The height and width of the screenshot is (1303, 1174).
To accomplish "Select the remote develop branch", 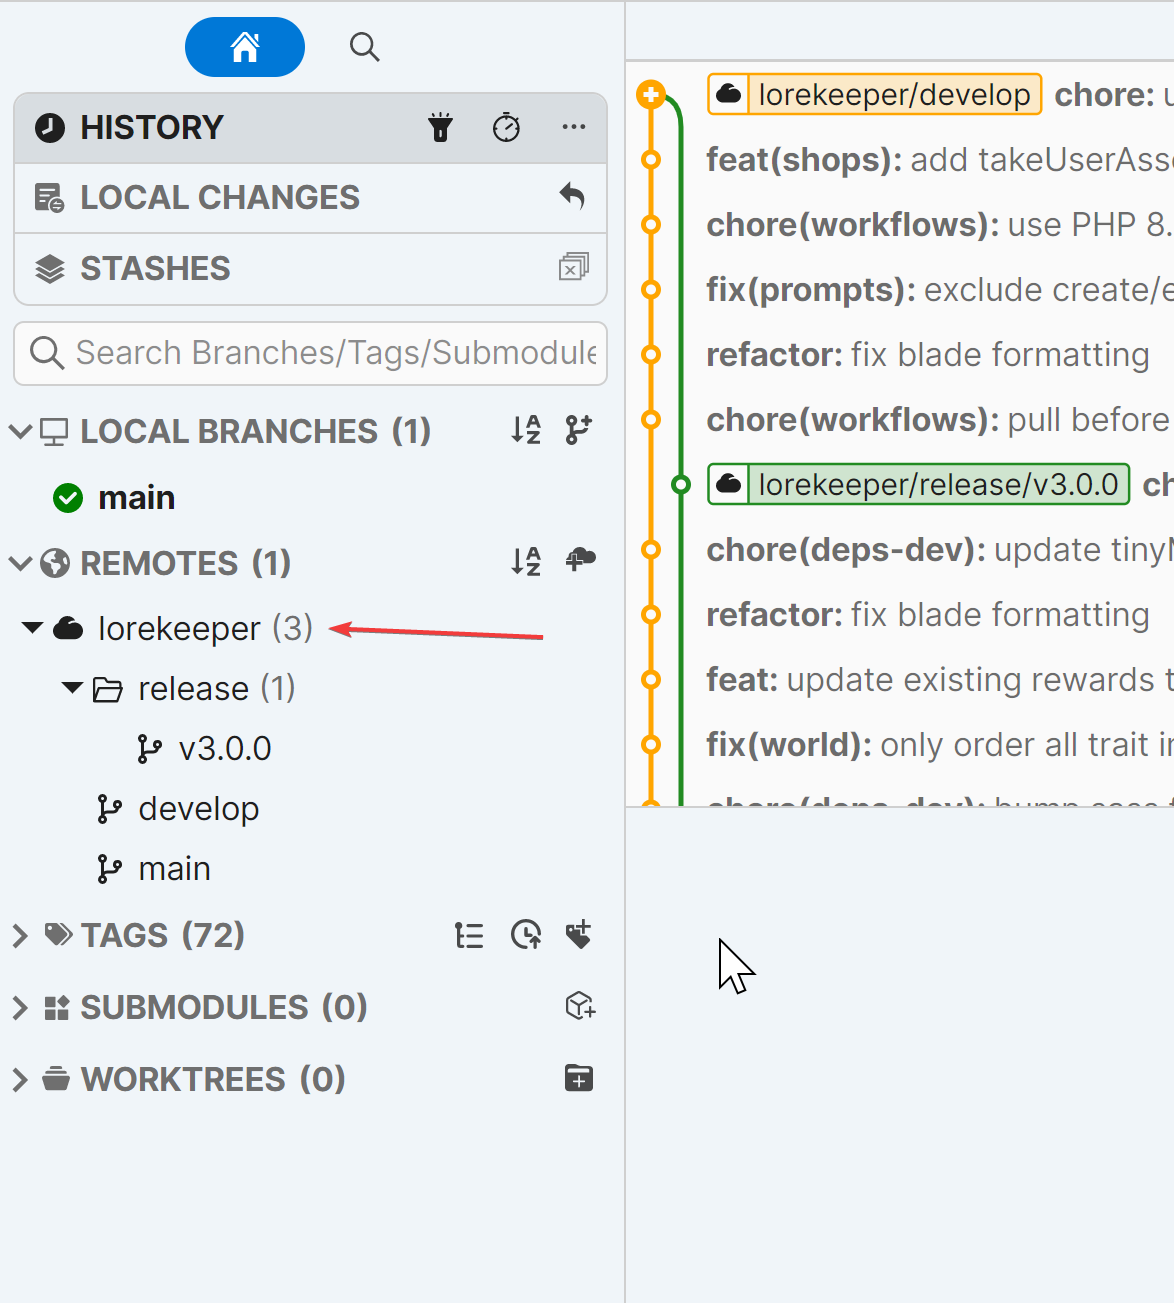I will (198, 809).
